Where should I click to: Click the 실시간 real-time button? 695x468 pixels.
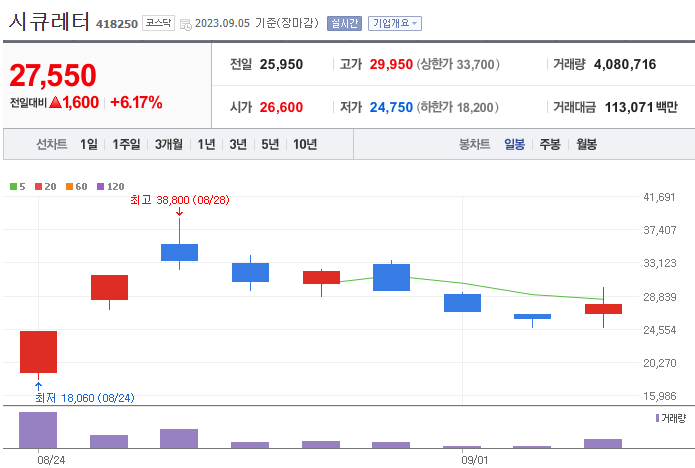(x=344, y=23)
